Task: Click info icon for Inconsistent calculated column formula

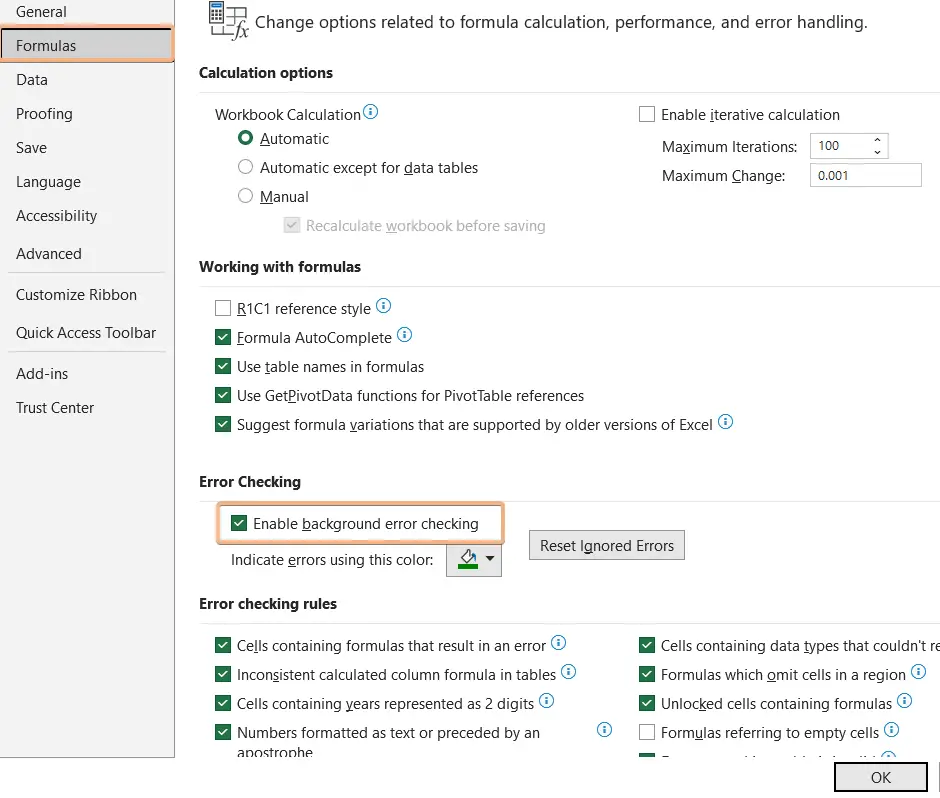Action: [568, 673]
